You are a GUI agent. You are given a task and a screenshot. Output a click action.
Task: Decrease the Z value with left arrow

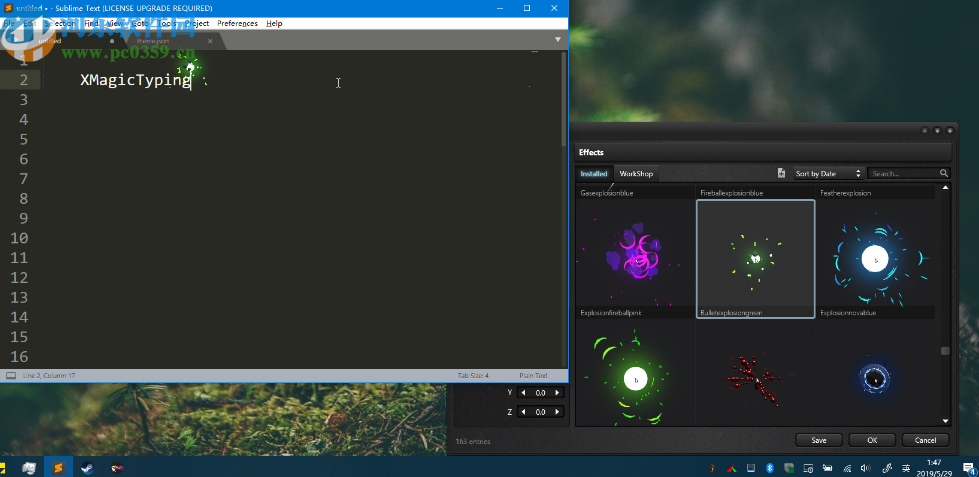point(523,412)
